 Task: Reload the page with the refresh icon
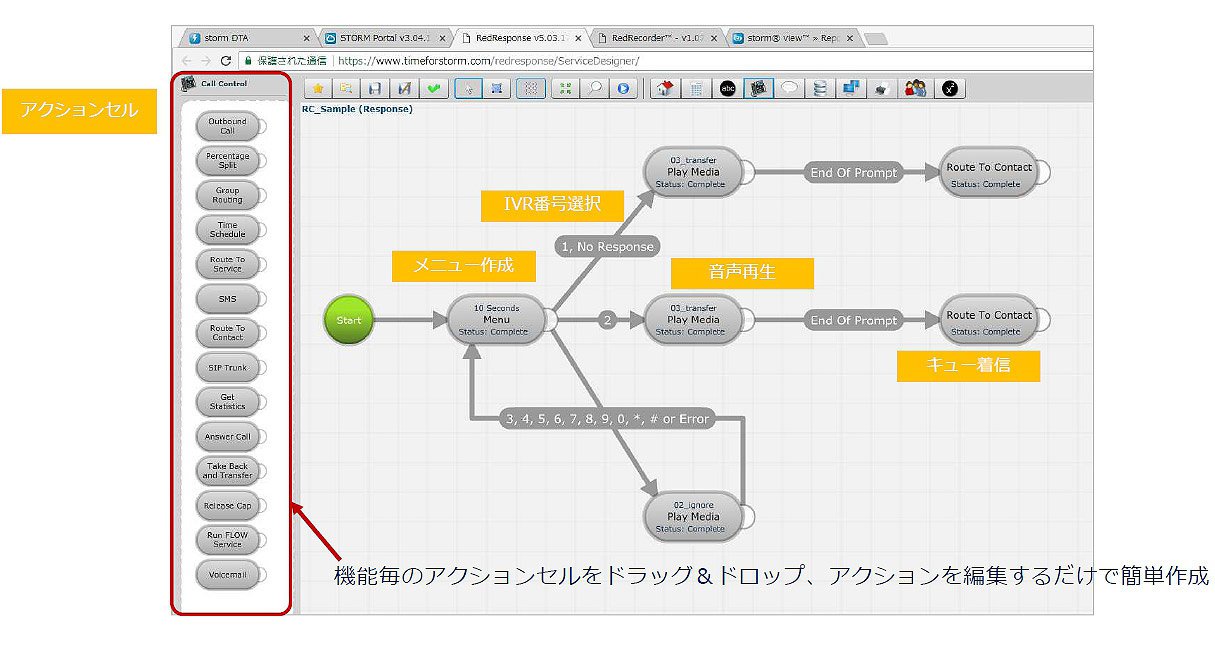pyautogui.click(x=226, y=60)
